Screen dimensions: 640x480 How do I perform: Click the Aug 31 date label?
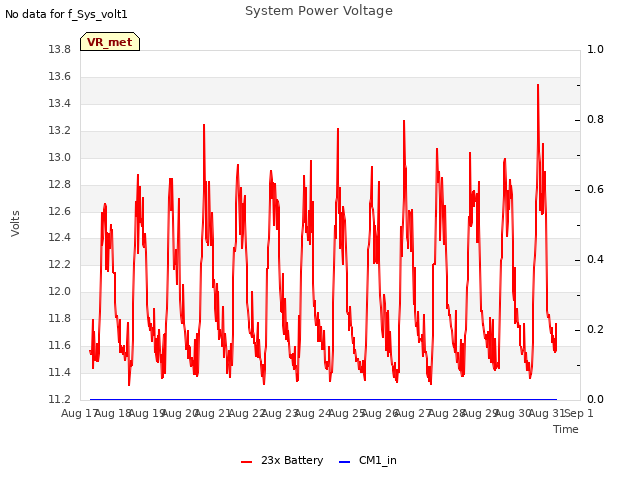tap(547, 413)
